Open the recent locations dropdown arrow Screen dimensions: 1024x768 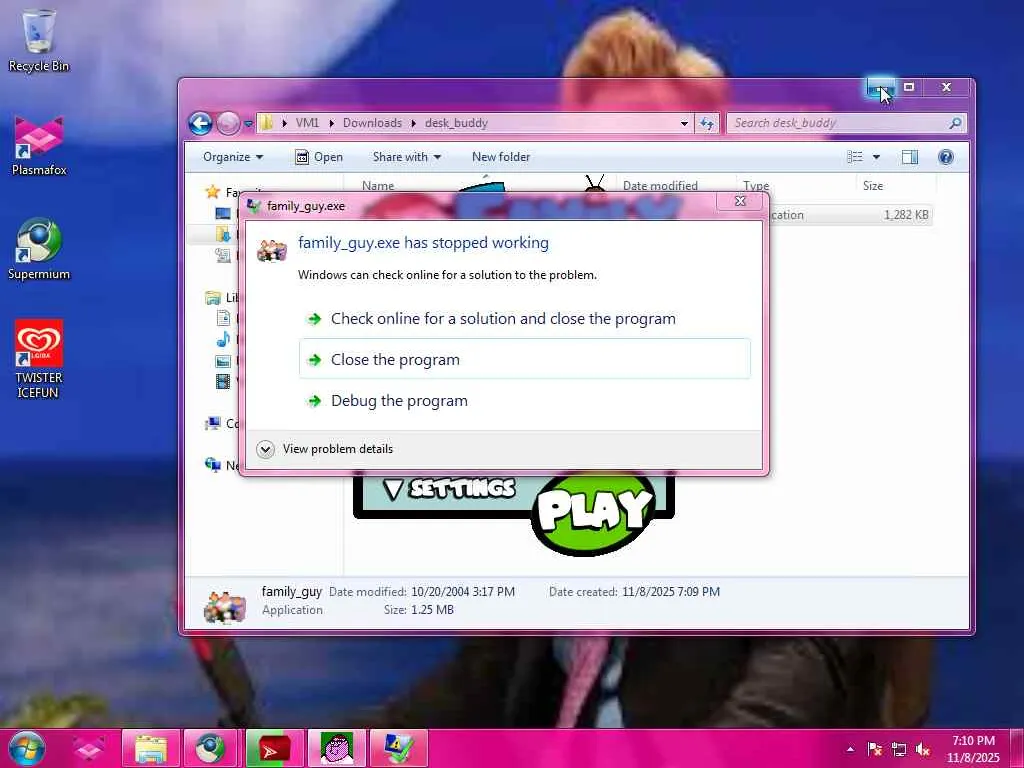tap(248, 123)
